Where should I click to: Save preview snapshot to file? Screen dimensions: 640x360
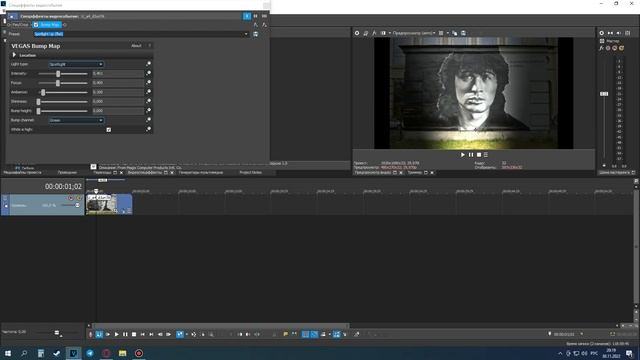pyautogui.click(x=463, y=33)
